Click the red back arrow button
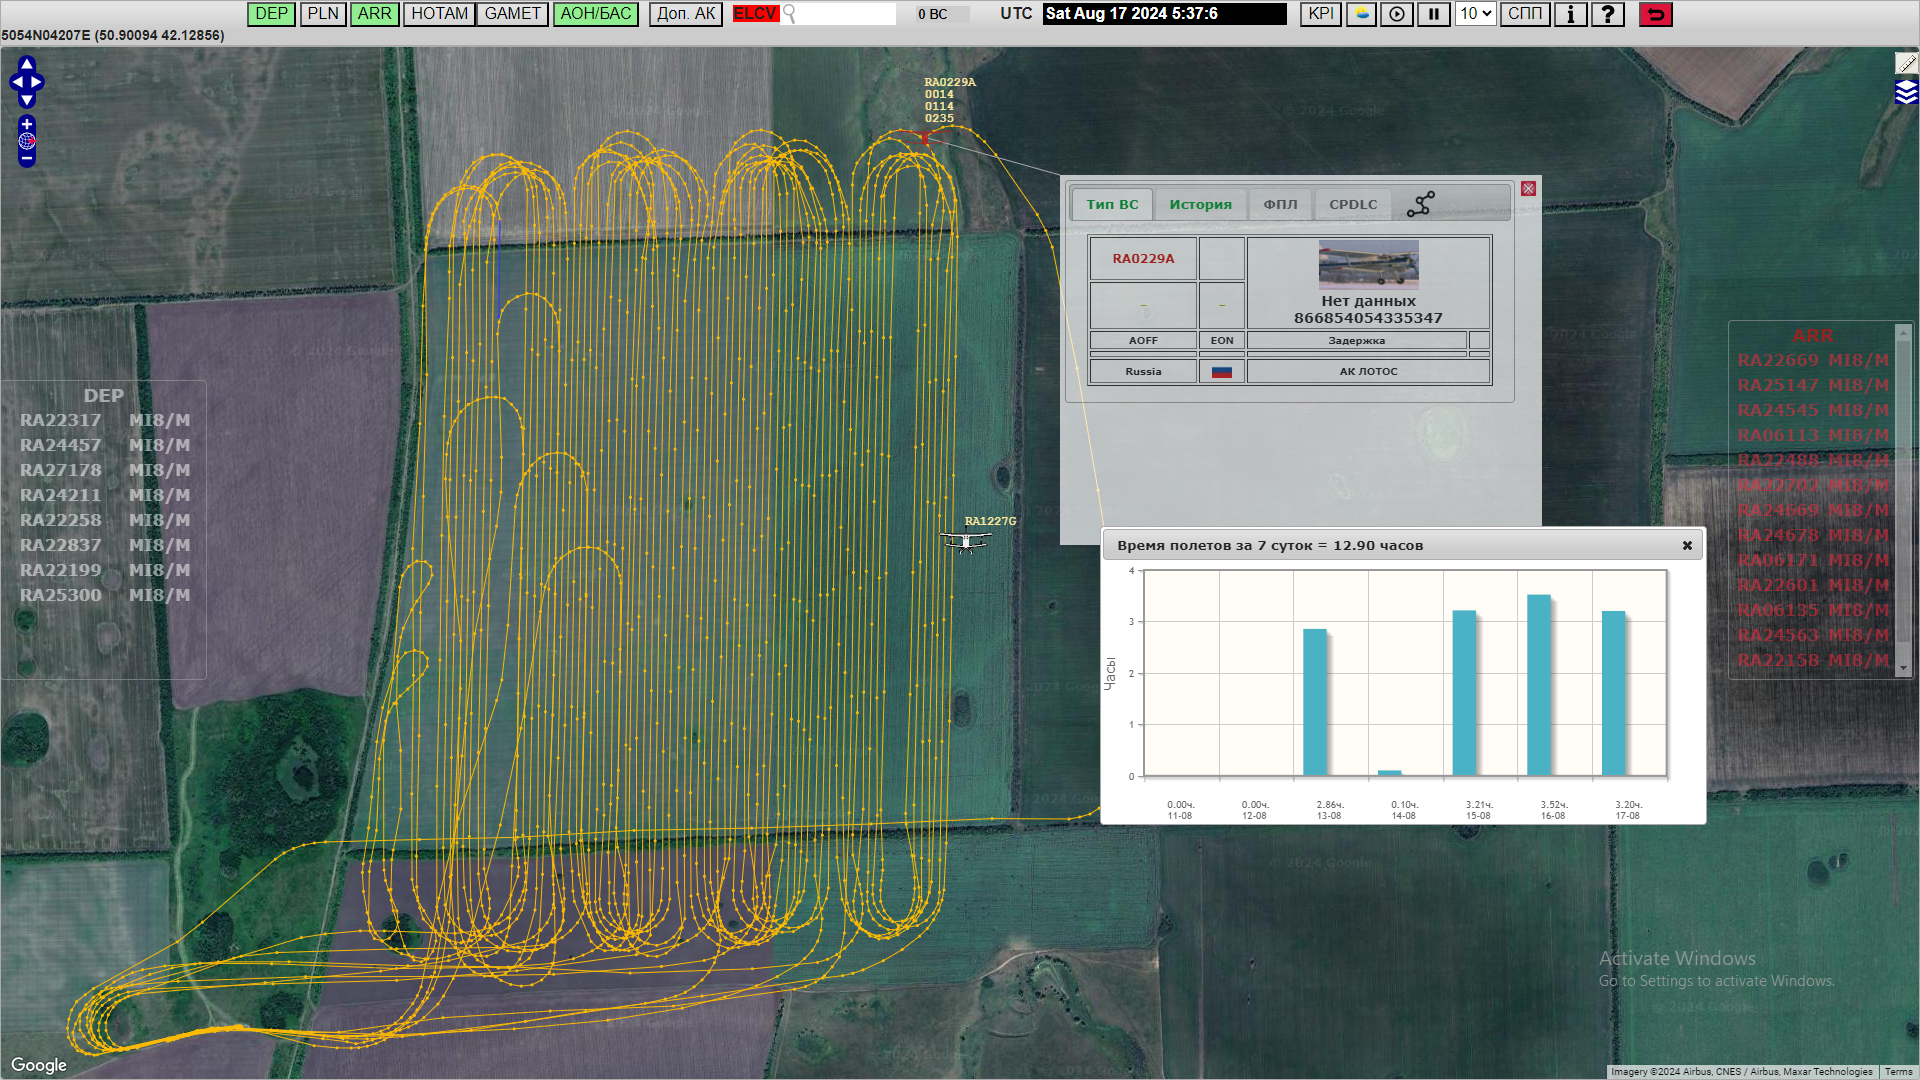 tap(1656, 14)
